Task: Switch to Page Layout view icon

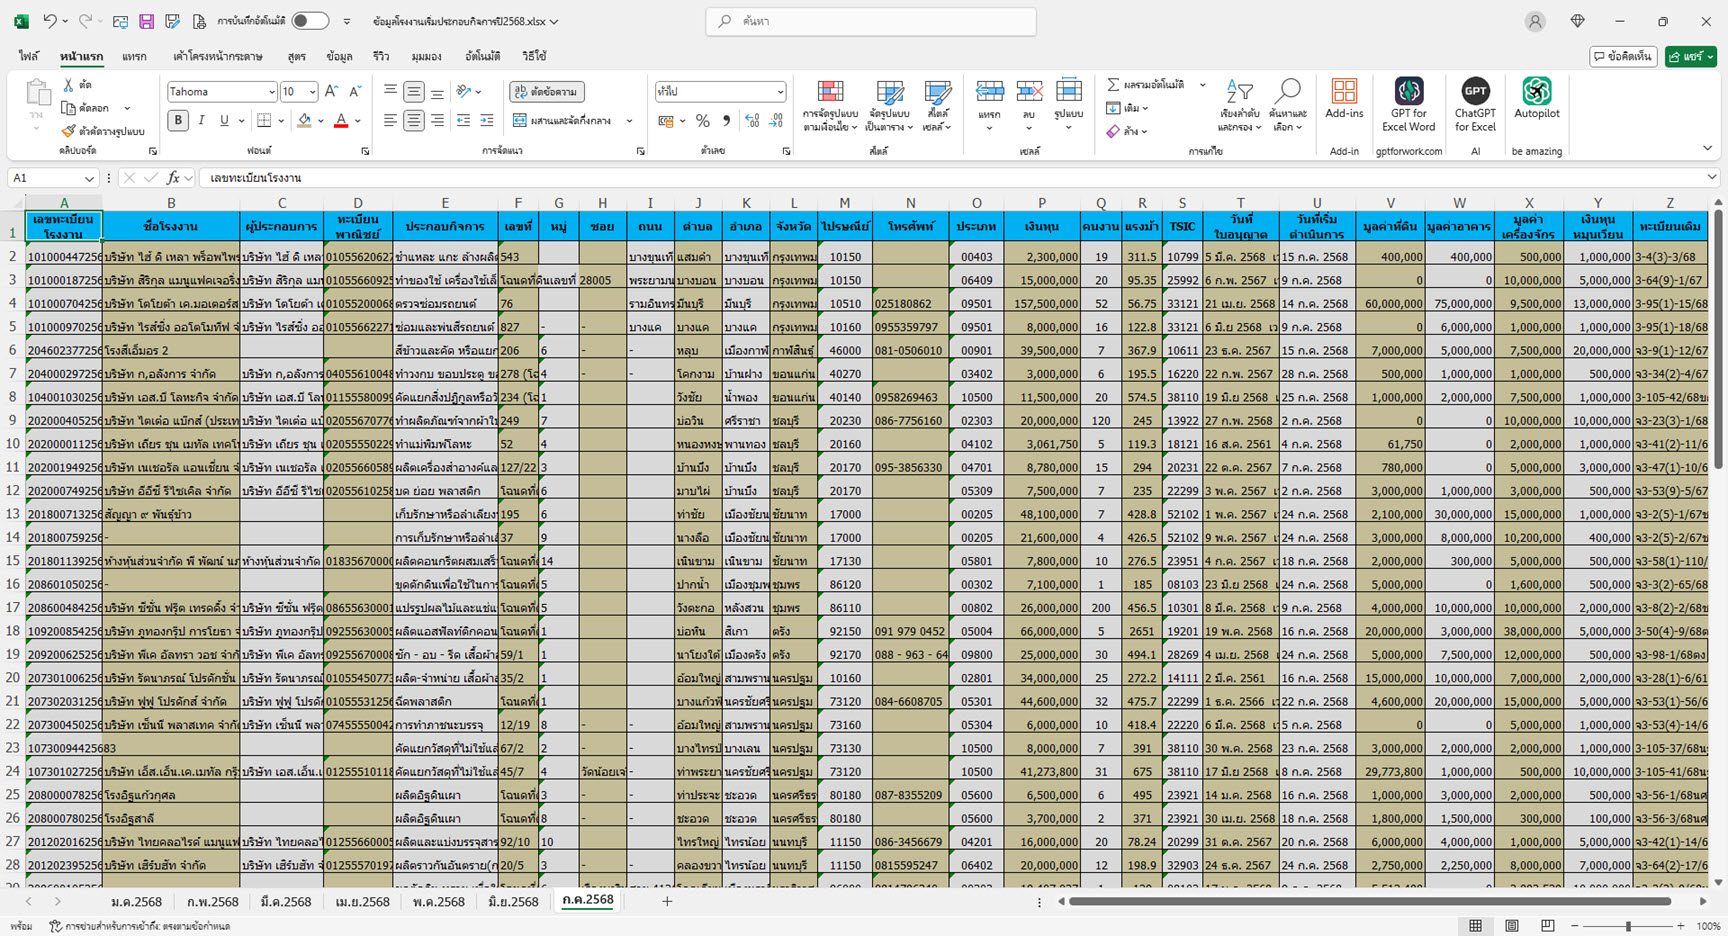Action: click(1511, 926)
